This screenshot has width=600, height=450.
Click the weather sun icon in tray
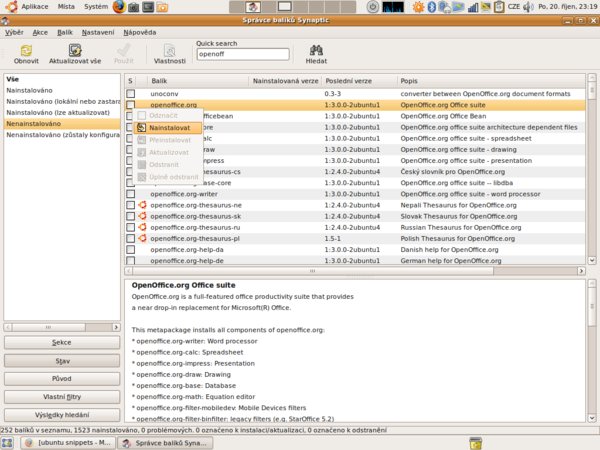pos(418,7)
